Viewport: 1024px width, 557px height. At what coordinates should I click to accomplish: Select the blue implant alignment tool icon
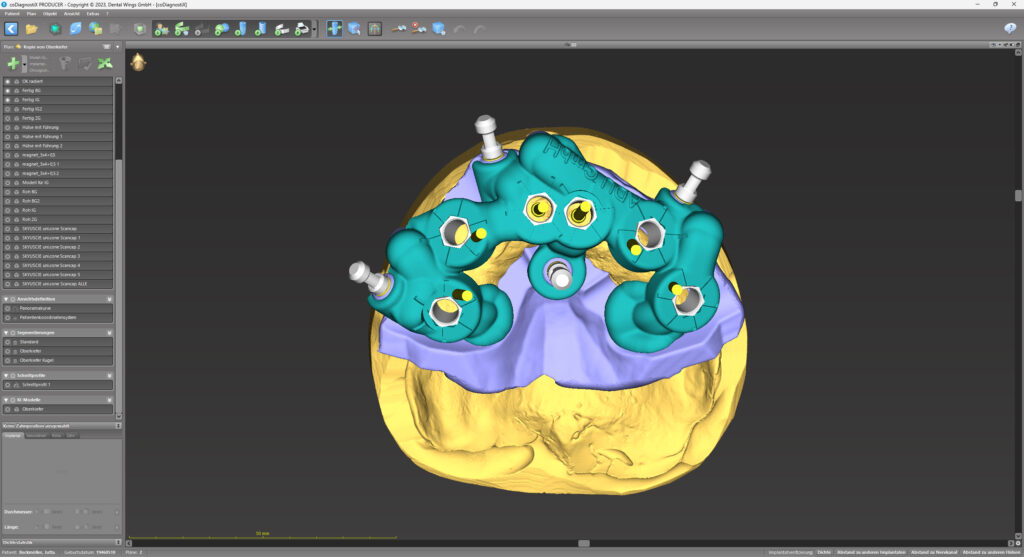pos(333,29)
